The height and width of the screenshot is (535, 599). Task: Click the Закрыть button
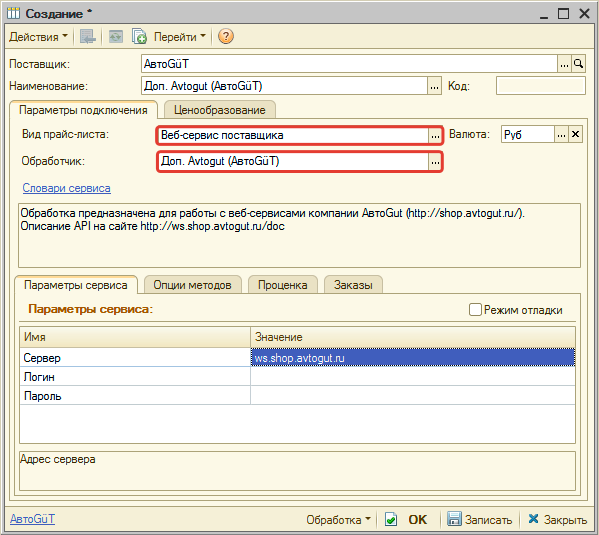[x=558, y=520]
